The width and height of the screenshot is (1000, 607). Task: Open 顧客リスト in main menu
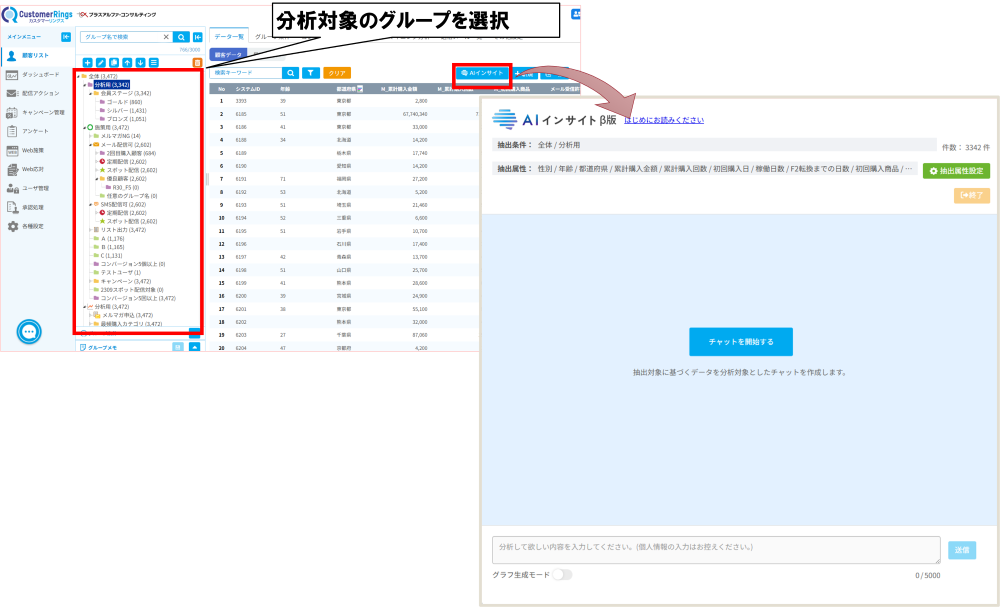point(37,56)
